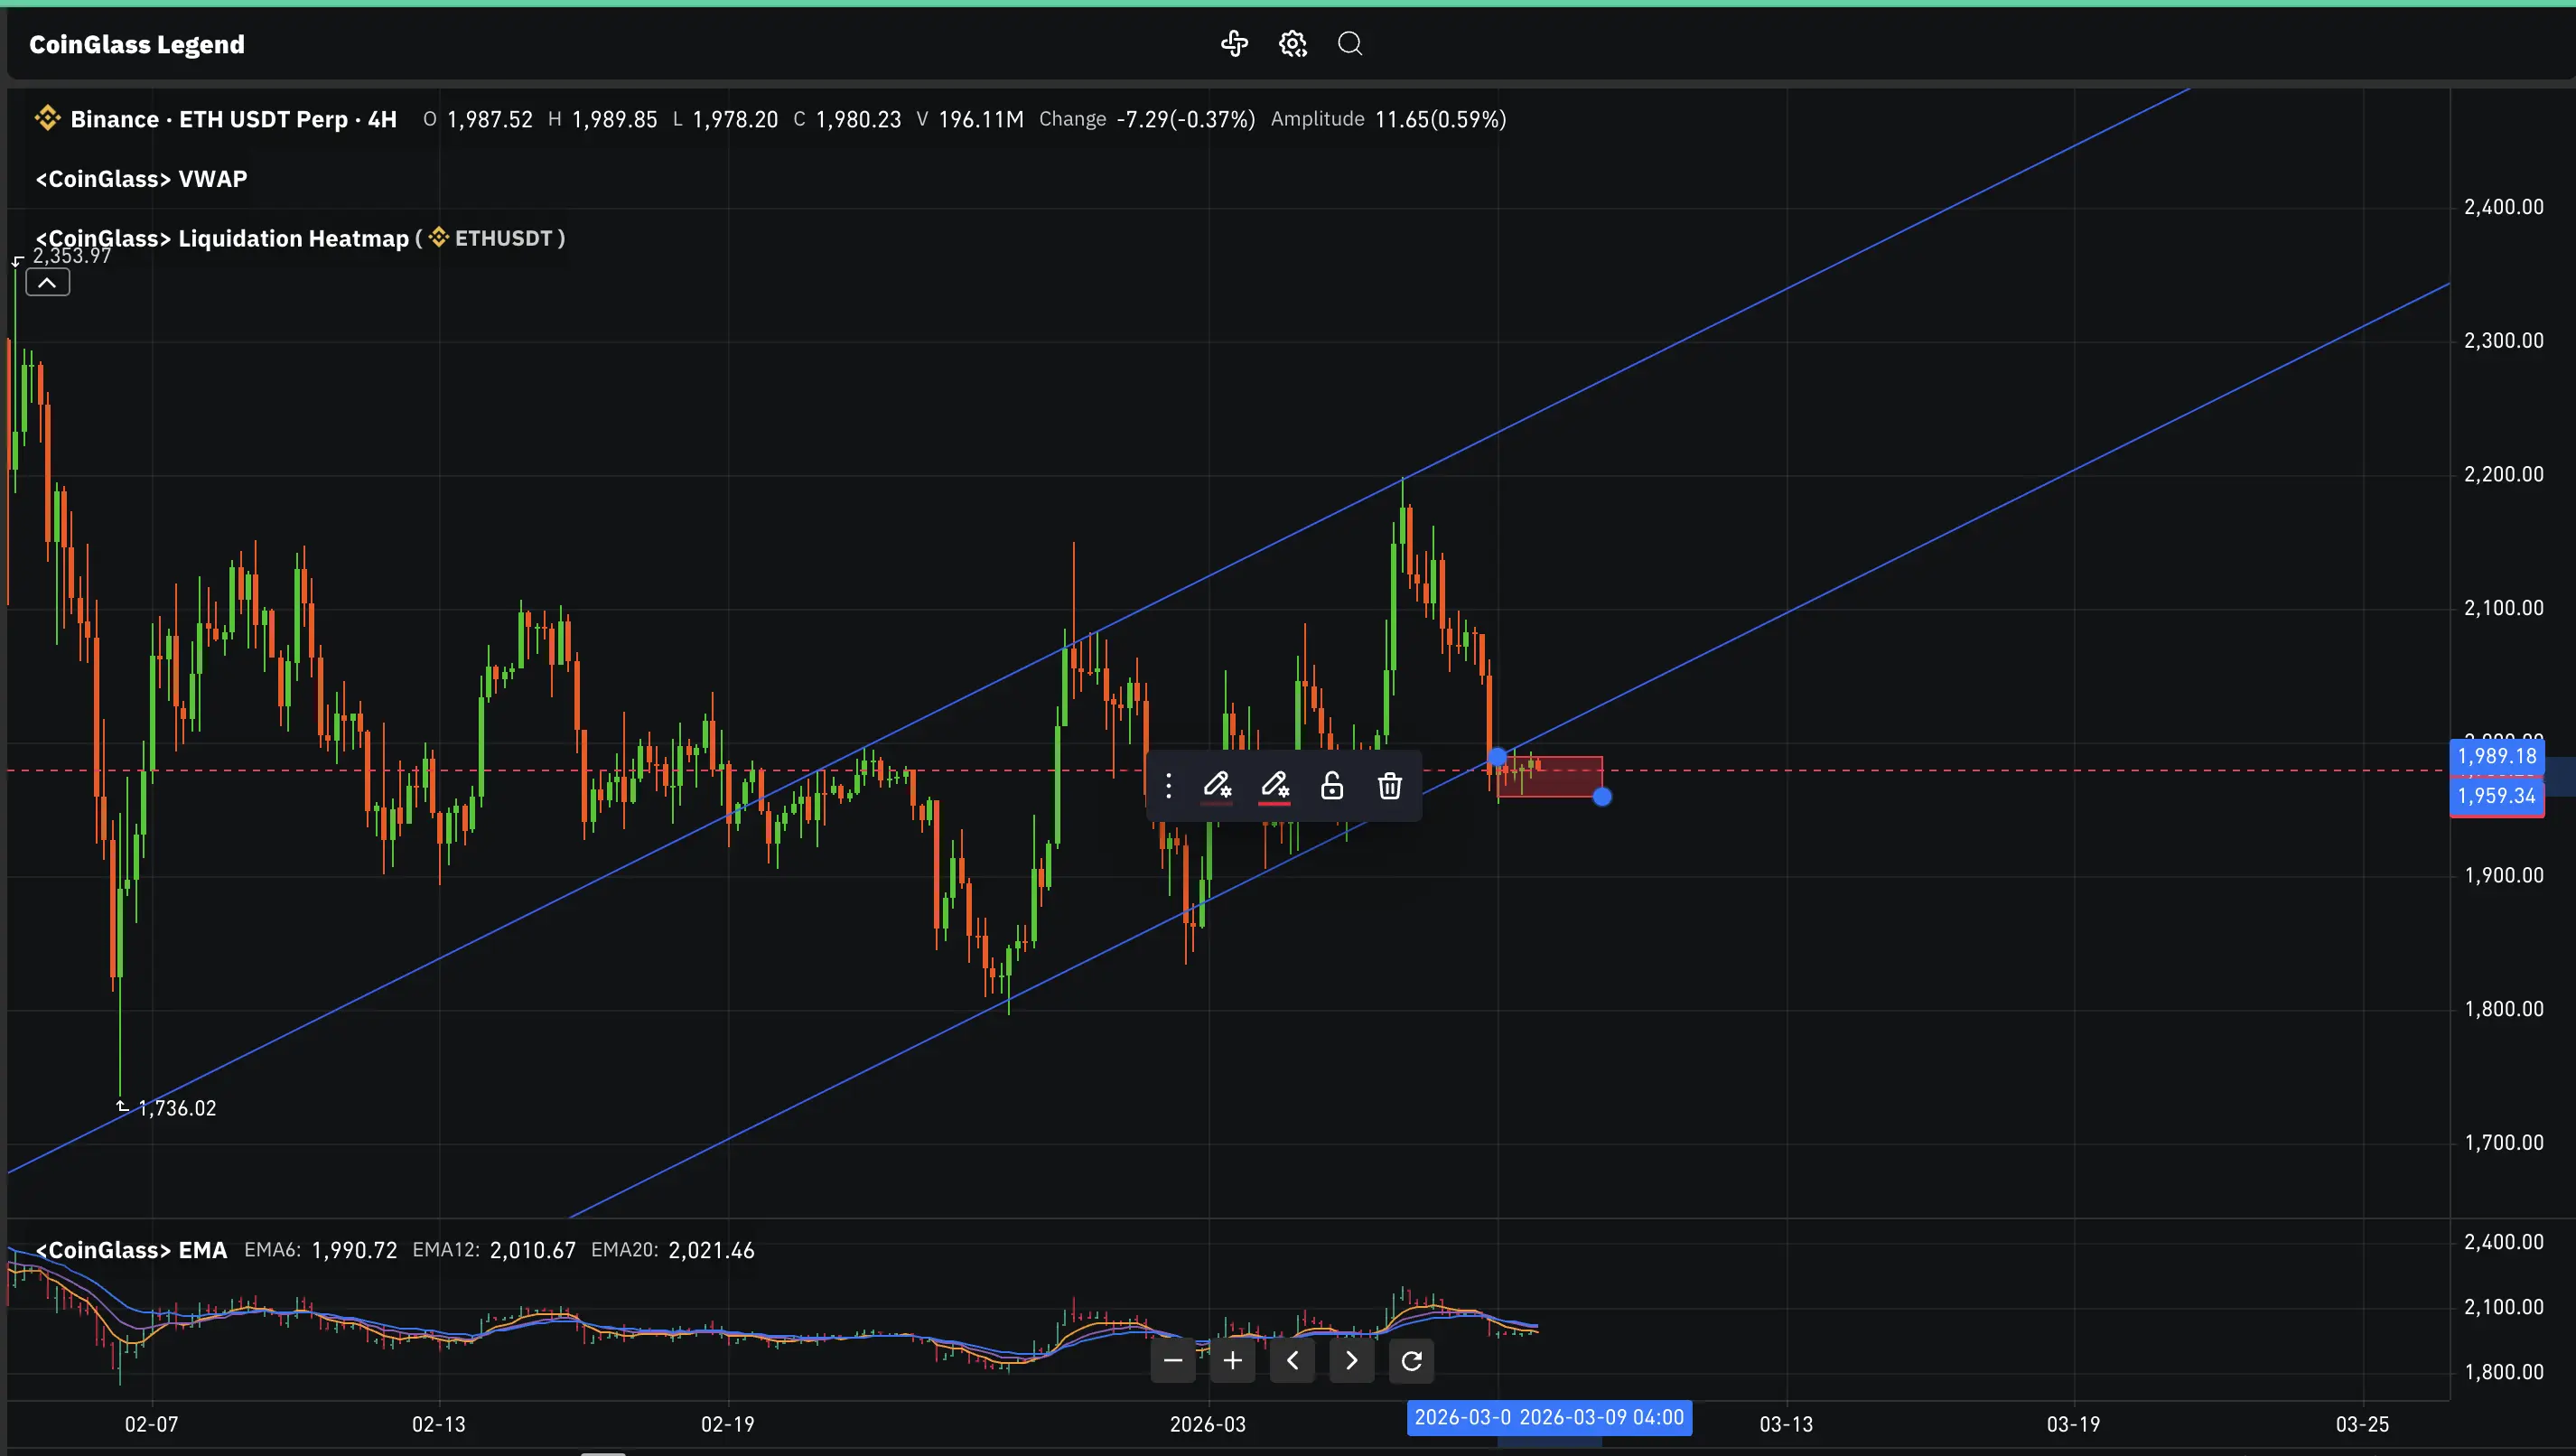2576x1456 pixels.
Task: Open Binance ETH USDT Perp symbol selector
Action: click(232, 119)
